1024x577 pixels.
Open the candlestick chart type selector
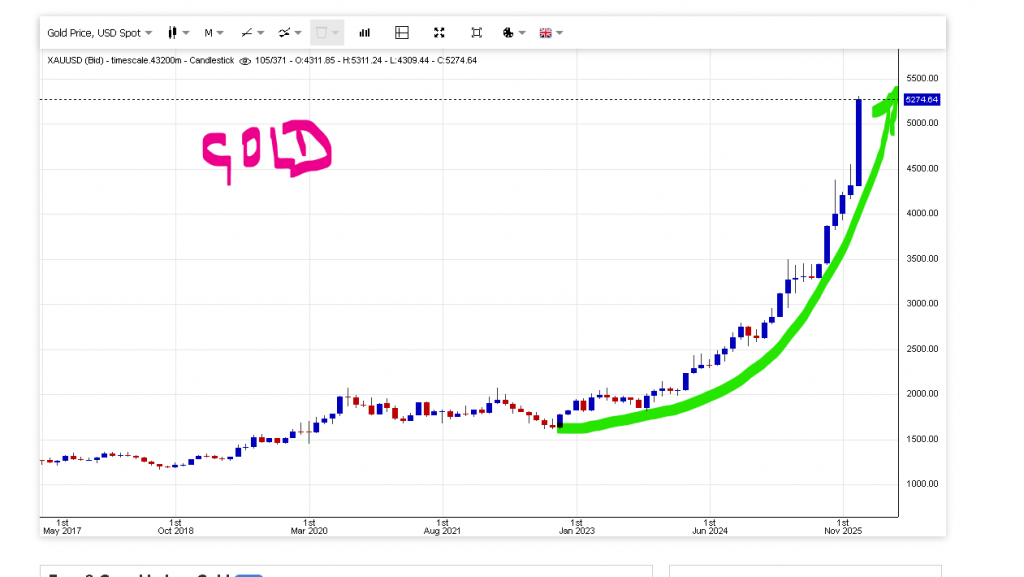(178, 33)
